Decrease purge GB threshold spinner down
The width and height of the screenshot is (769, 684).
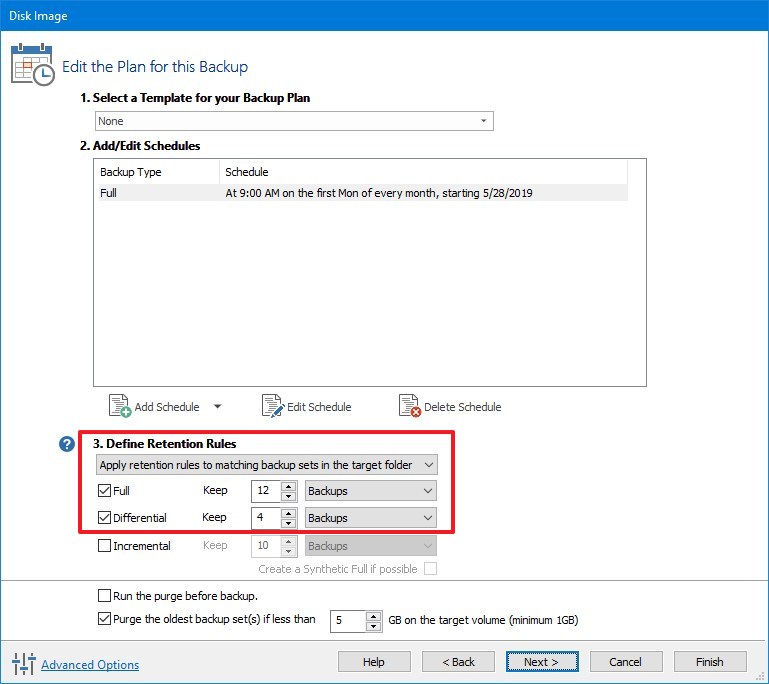[x=374, y=626]
